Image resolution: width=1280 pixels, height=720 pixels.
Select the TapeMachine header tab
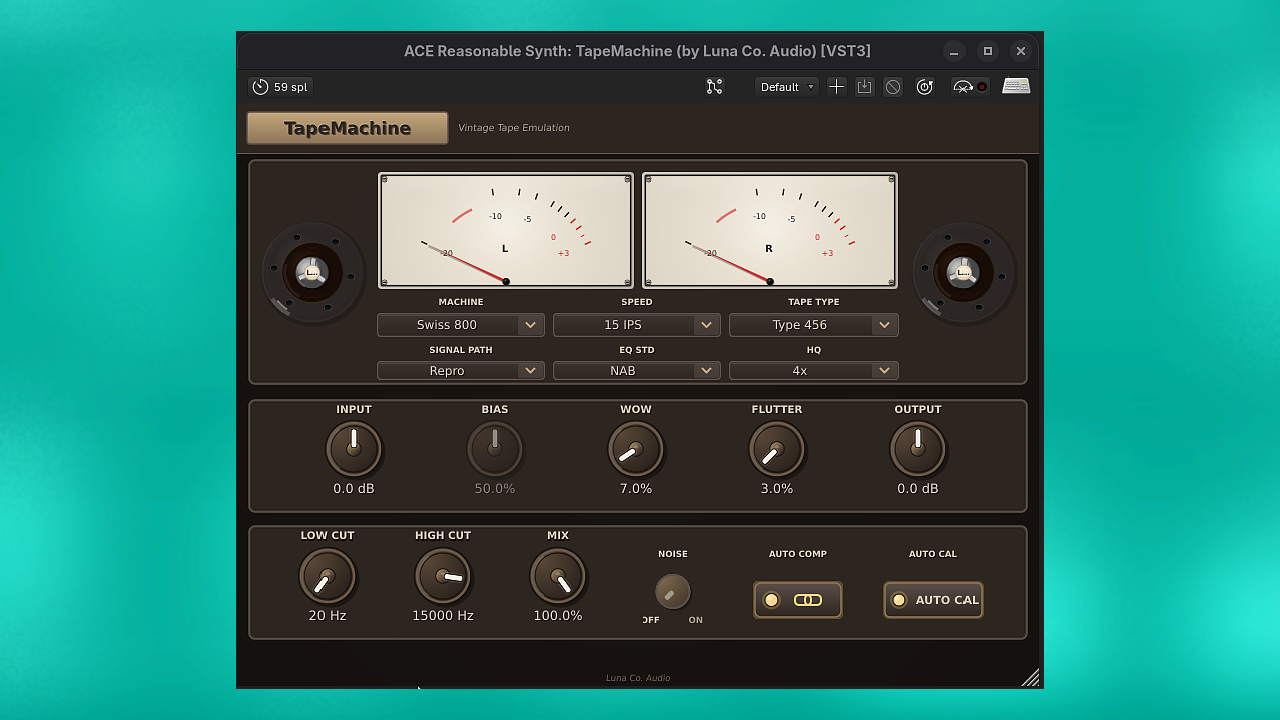click(346, 128)
